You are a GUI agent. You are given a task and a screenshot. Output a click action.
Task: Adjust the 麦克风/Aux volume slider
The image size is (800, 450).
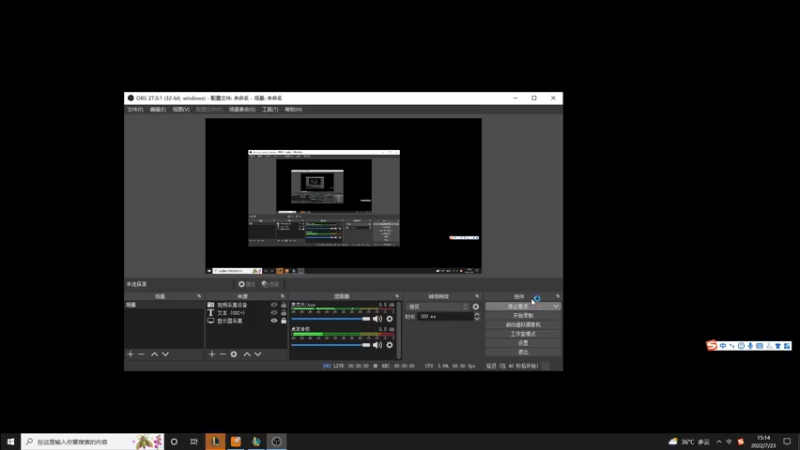tap(331, 319)
